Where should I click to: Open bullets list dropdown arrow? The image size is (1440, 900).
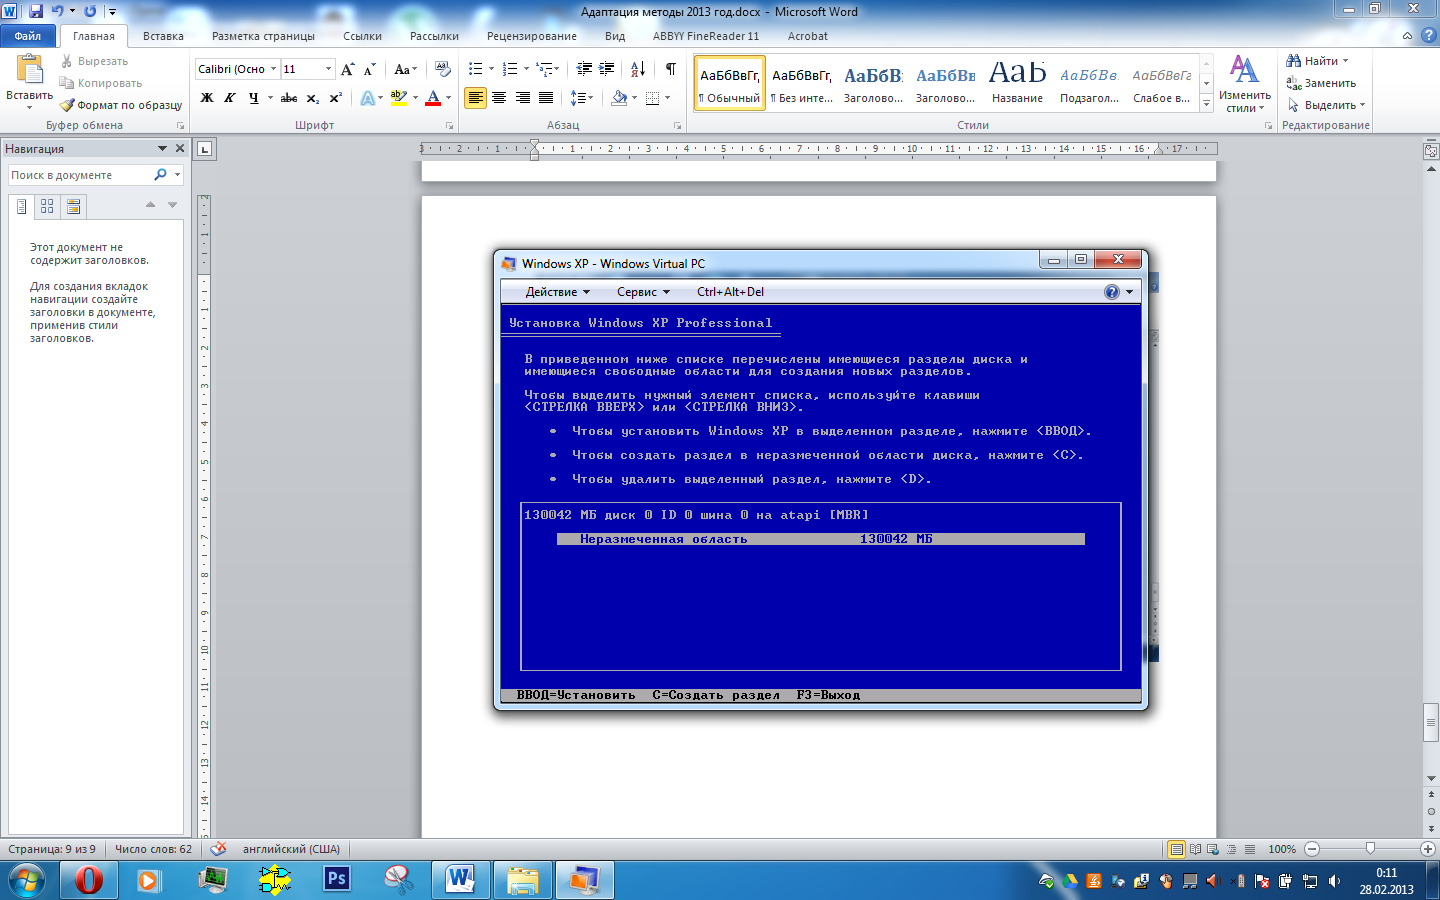(491, 69)
